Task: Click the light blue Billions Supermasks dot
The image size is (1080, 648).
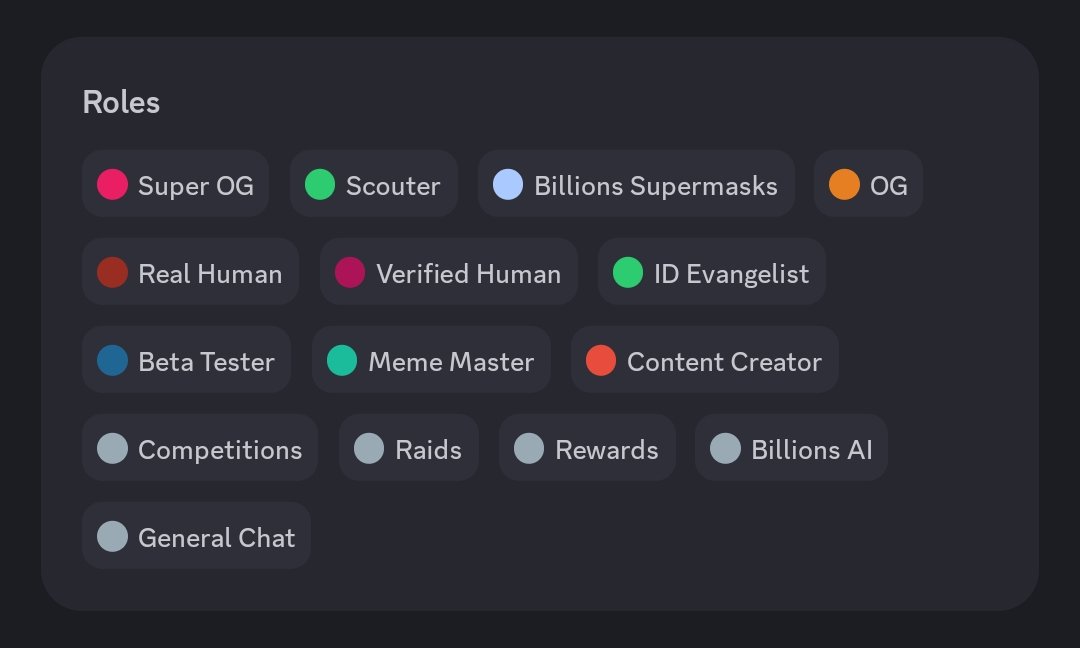Action: (x=508, y=185)
